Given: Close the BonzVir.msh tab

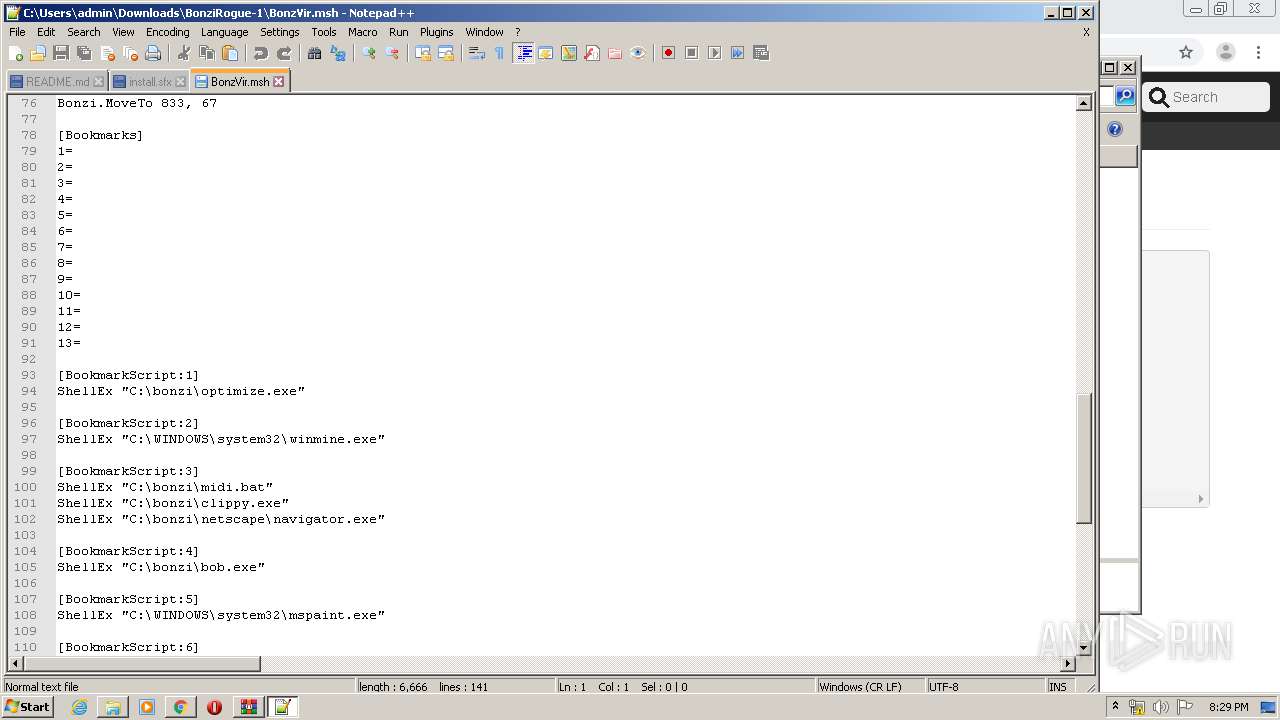Looking at the screenshot, I should tap(279, 82).
